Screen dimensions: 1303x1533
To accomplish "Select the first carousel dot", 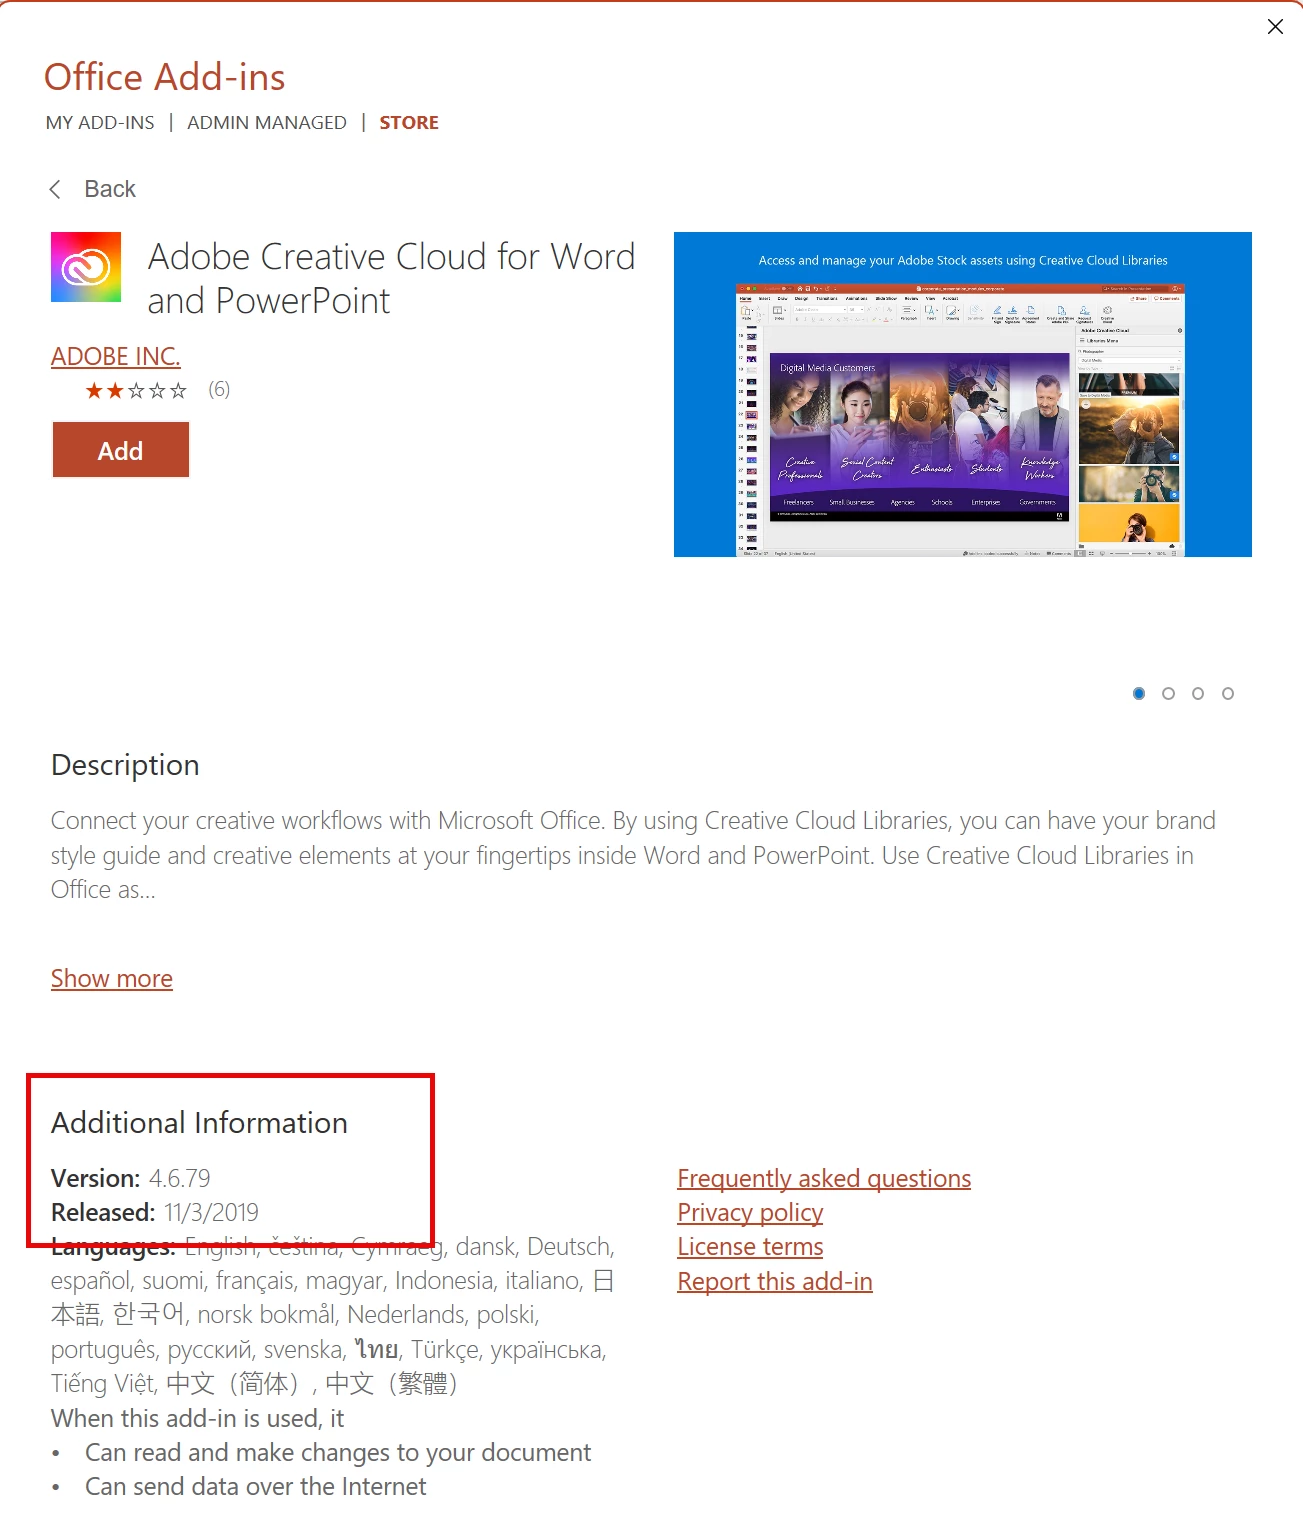I will click(1139, 693).
